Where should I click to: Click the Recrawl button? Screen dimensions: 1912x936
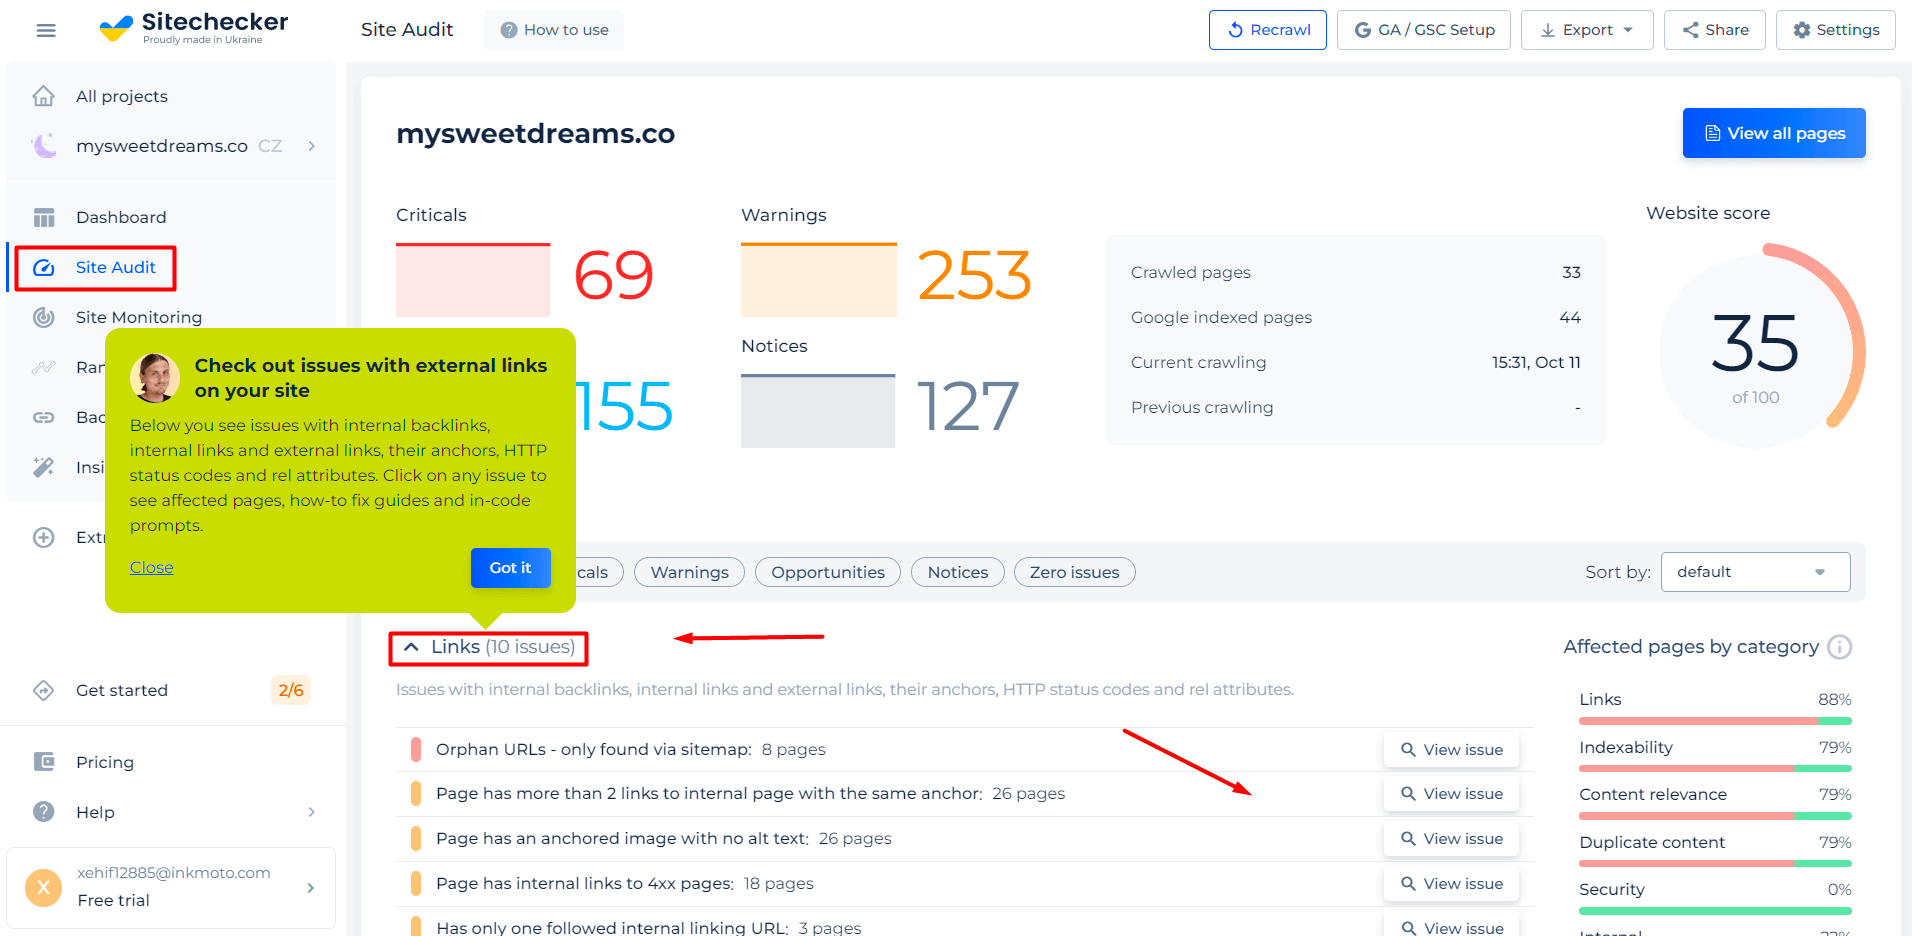click(x=1268, y=30)
